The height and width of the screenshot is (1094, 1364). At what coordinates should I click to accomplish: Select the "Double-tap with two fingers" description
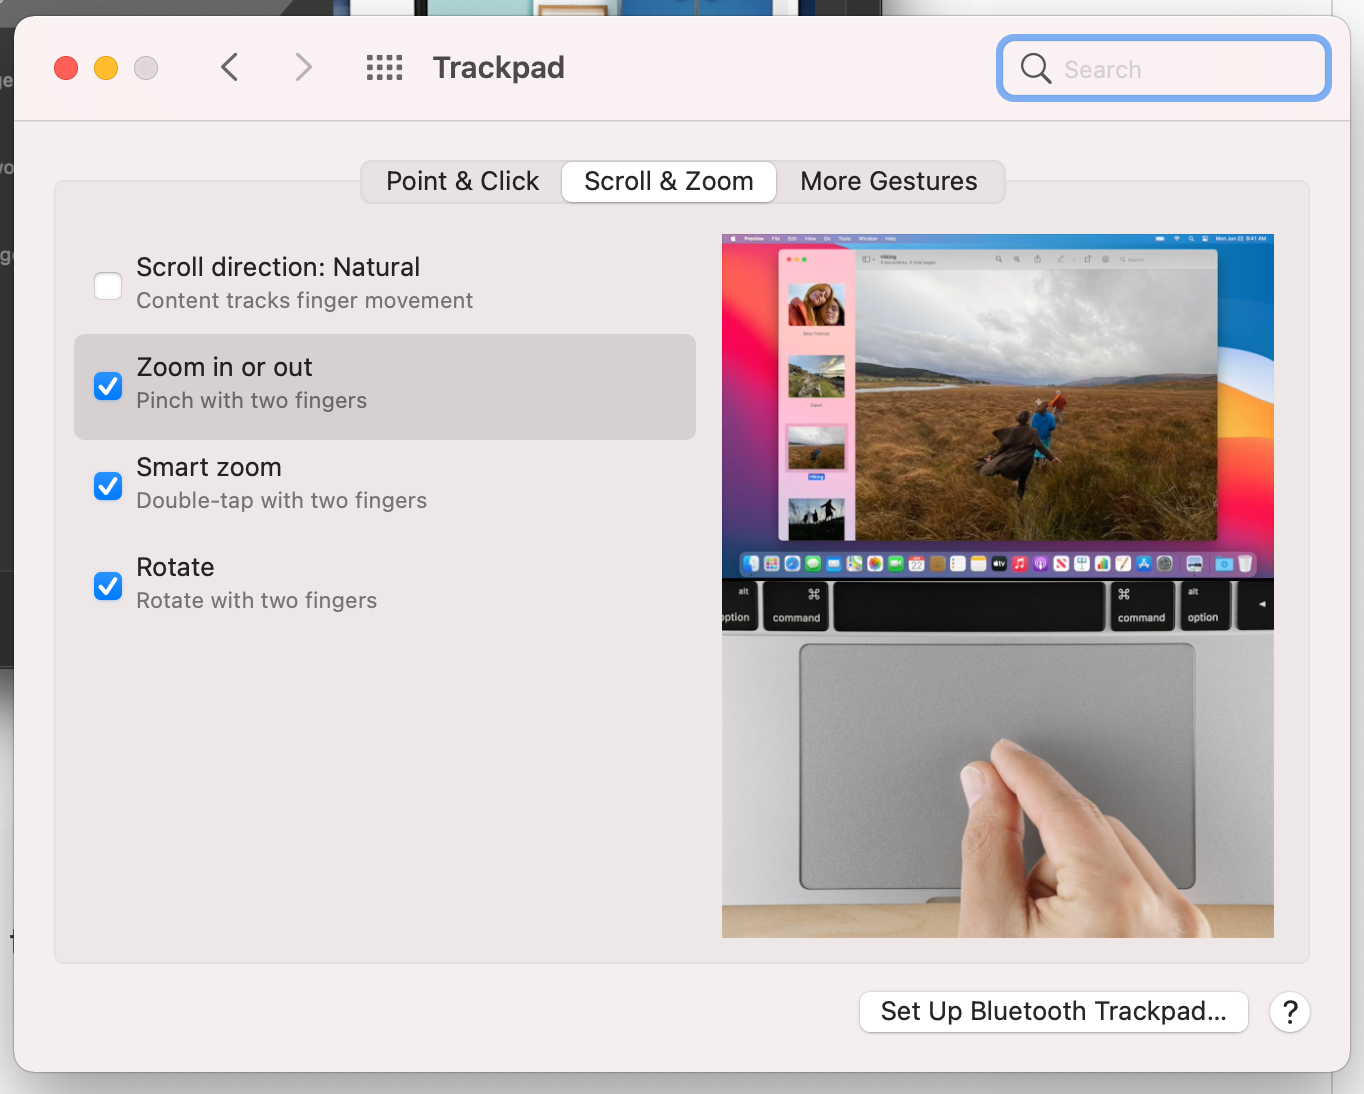tap(281, 501)
